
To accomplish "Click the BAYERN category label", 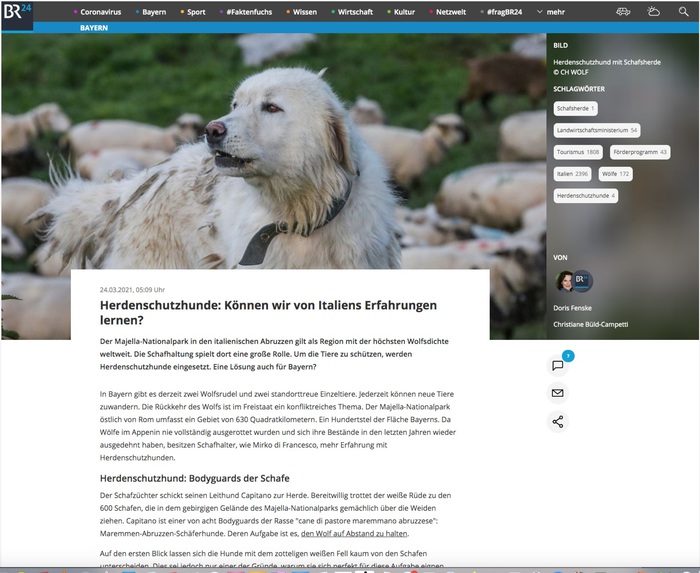I will tap(94, 28).
